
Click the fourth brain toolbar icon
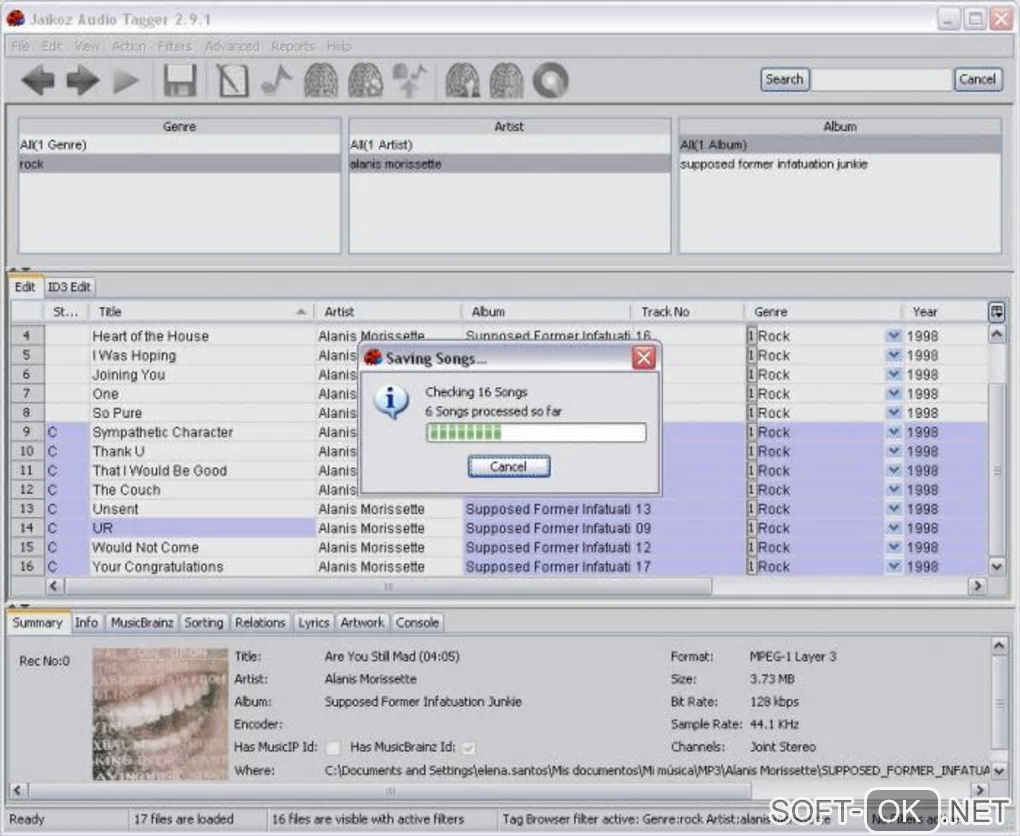click(506, 81)
